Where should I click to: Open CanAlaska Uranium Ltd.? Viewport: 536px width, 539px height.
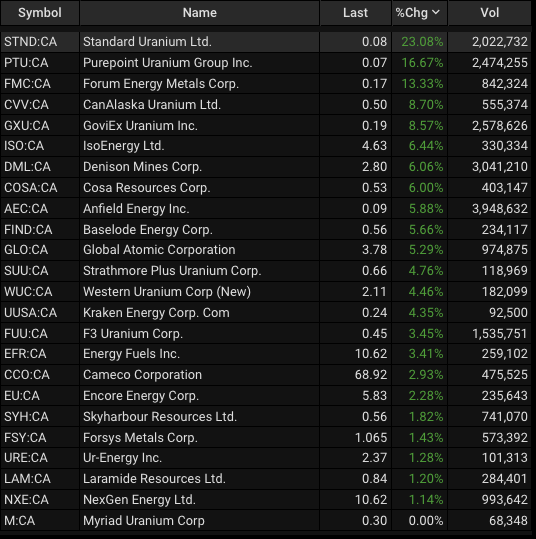click(152, 105)
